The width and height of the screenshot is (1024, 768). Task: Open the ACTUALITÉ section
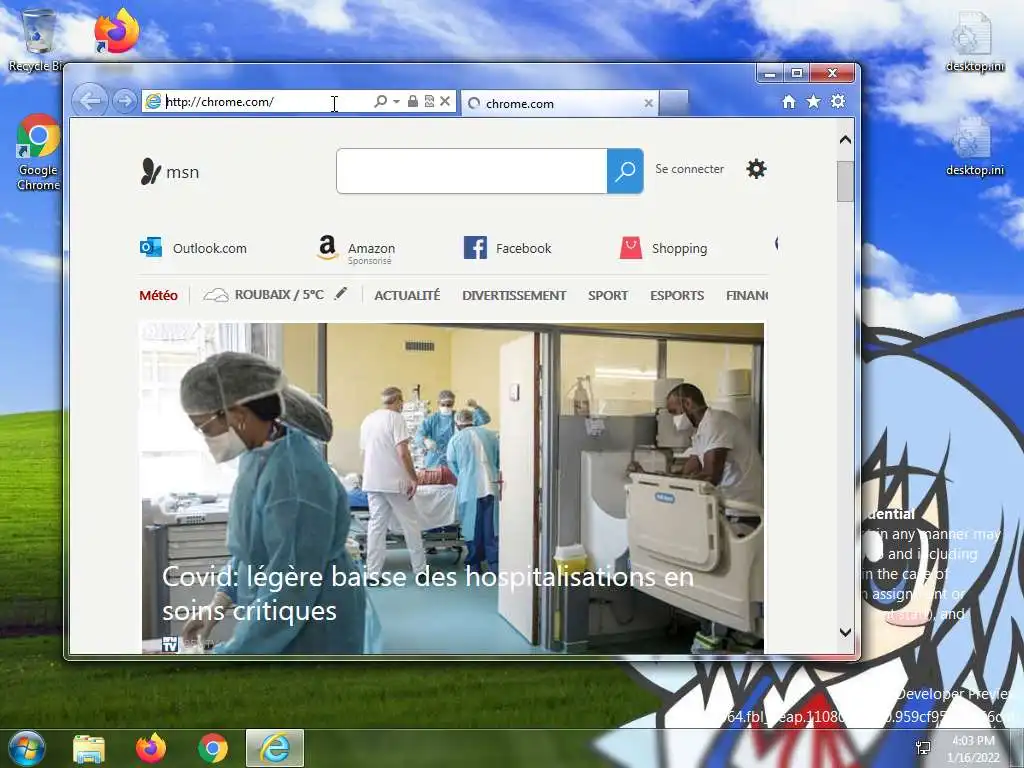tap(407, 295)
